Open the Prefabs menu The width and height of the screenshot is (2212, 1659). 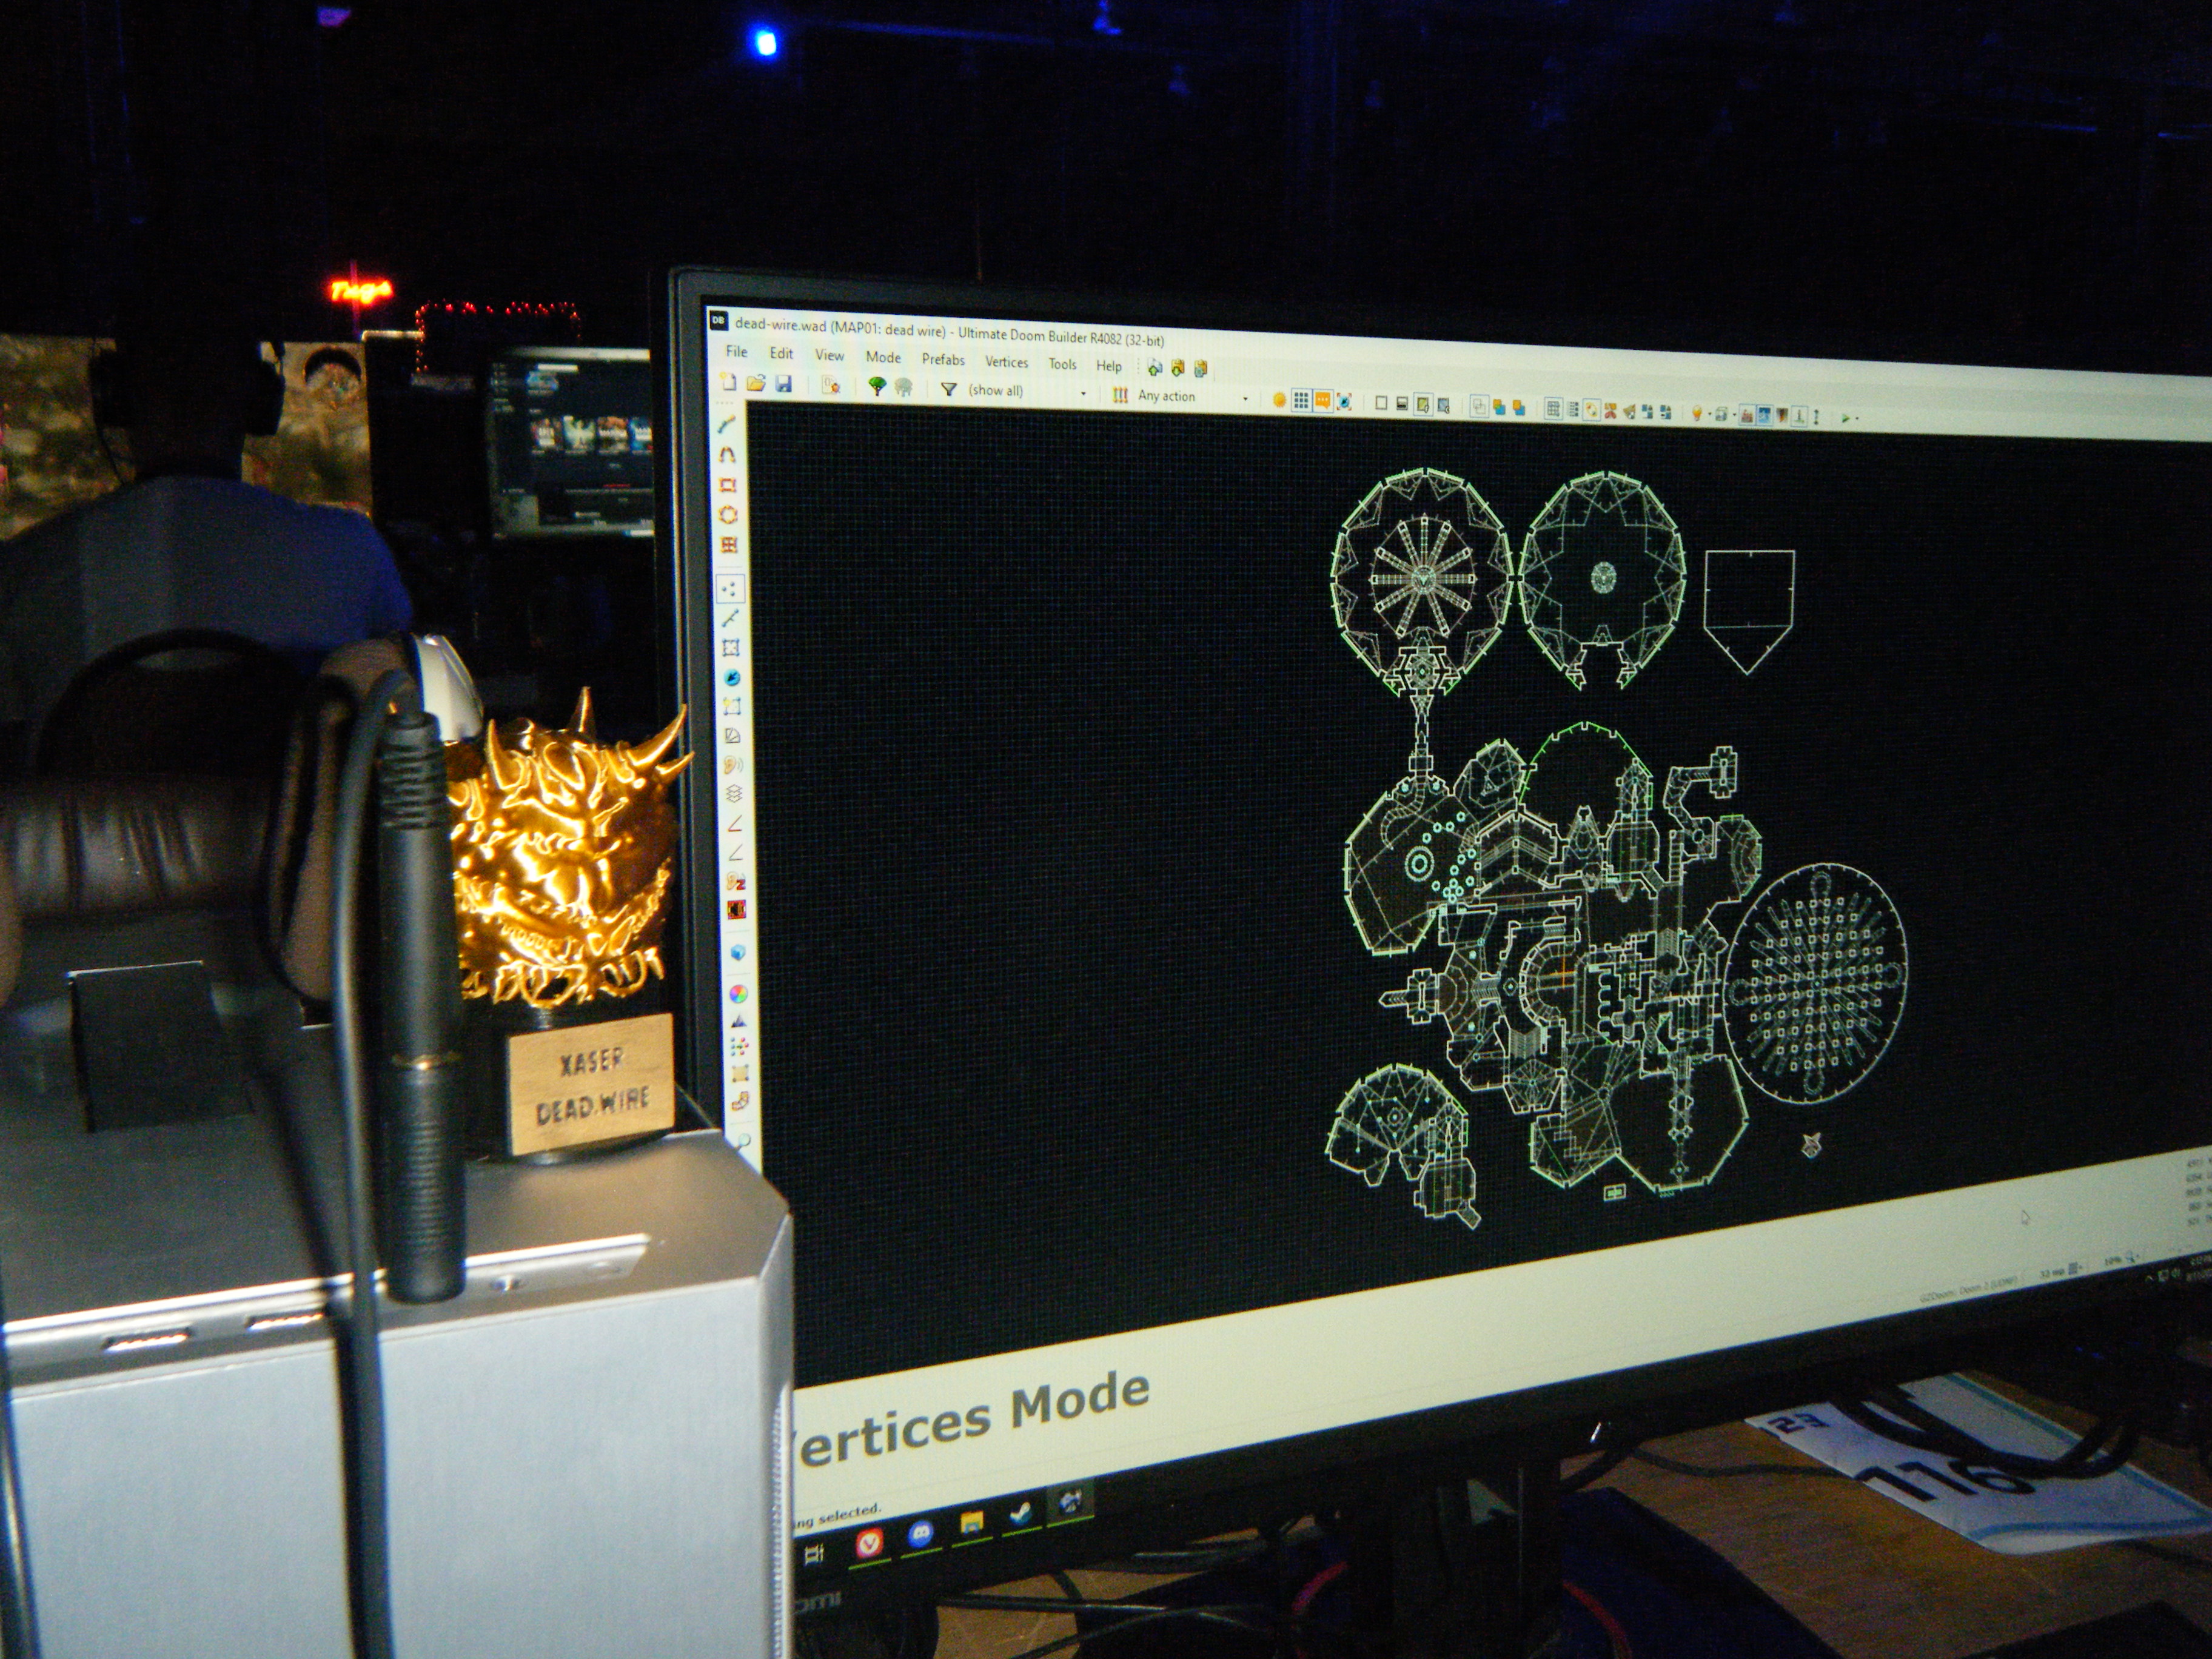pyautogui.click(x=943, y=359)
